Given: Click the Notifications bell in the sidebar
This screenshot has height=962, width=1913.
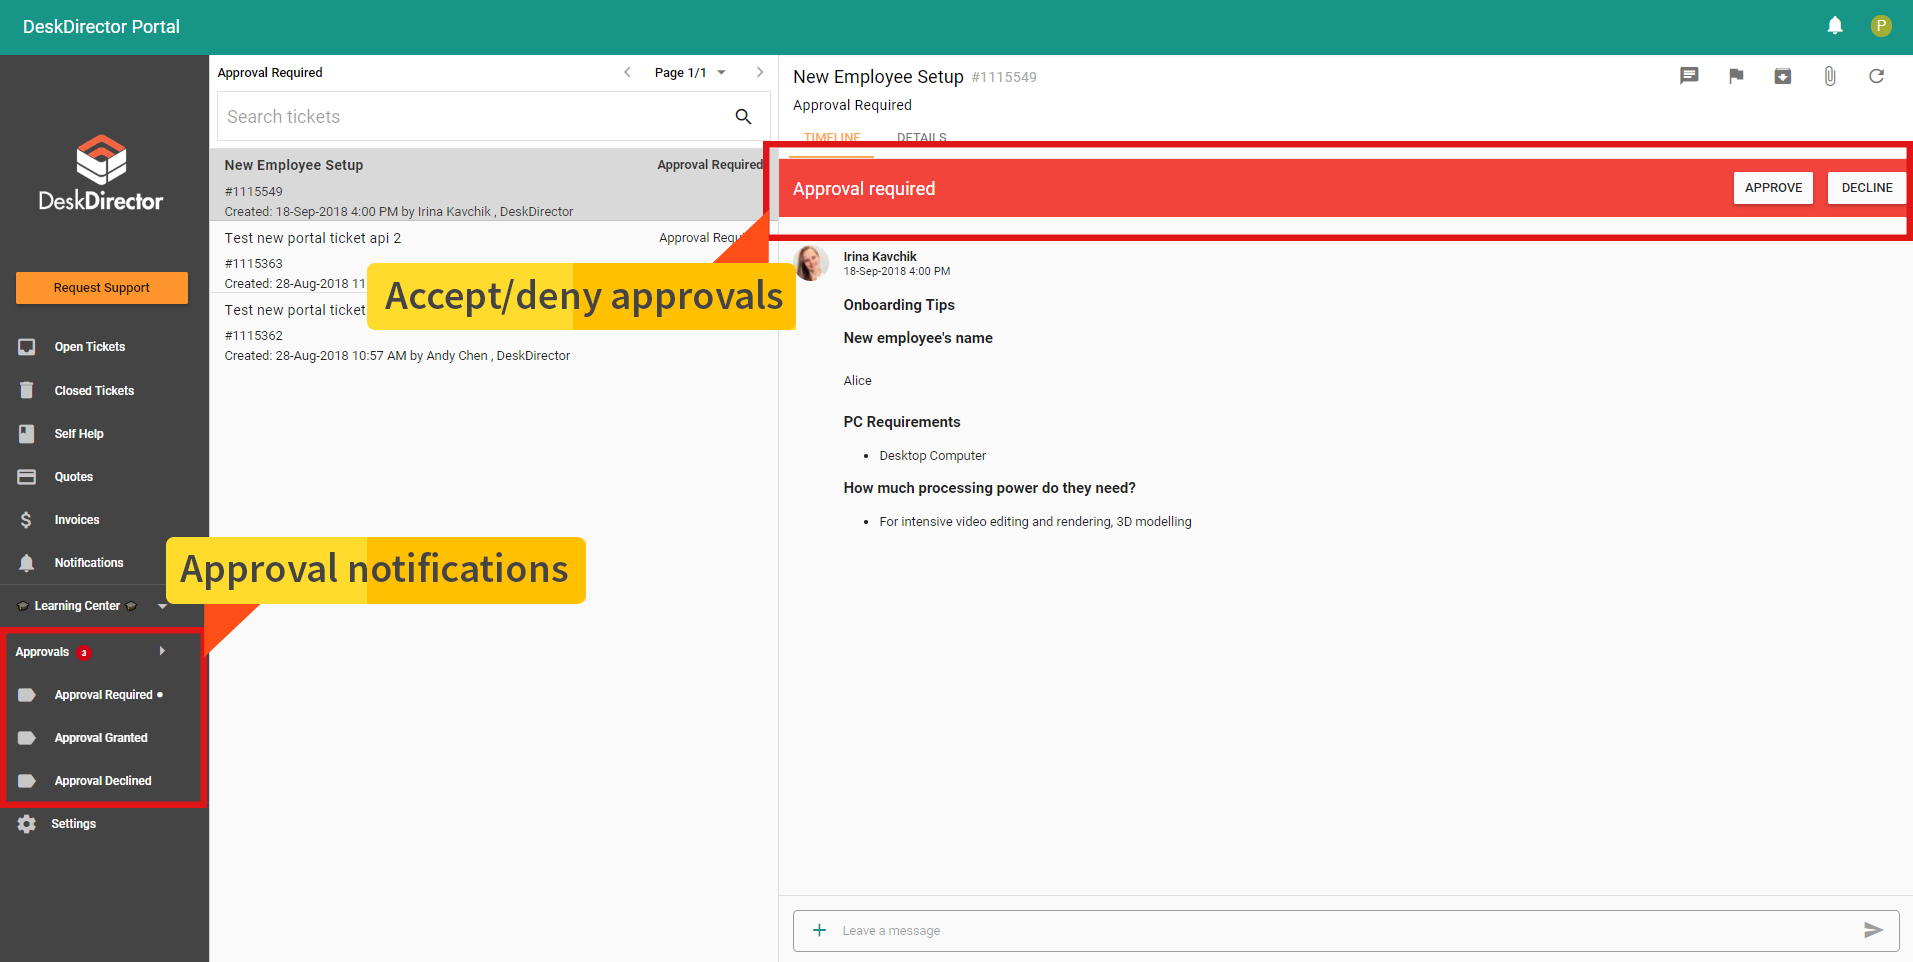Looking at the screenshot, I should [x=89, y=562].
